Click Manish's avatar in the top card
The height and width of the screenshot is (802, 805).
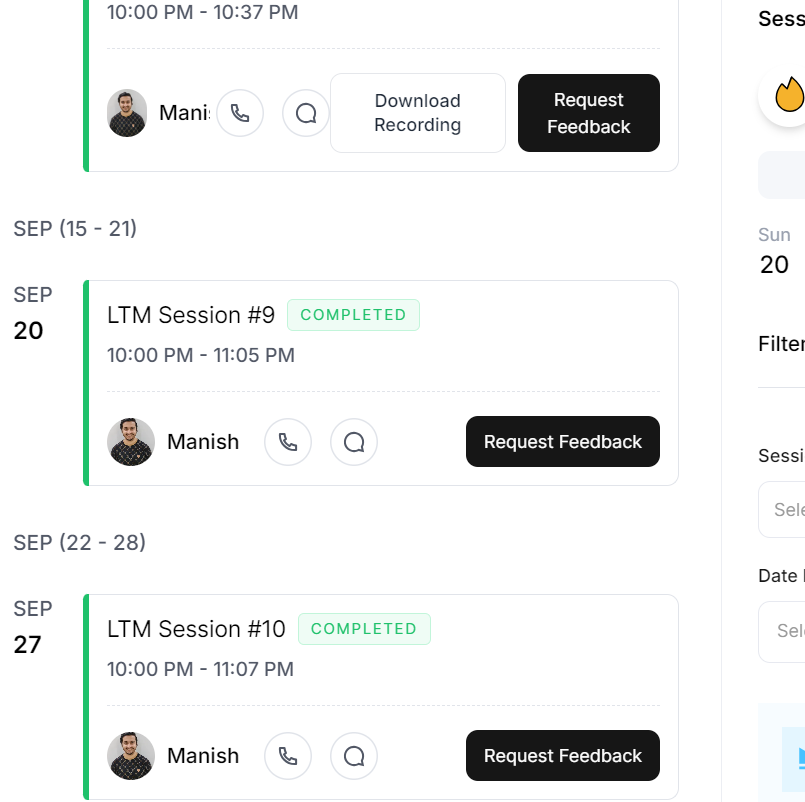pos(127,113)
